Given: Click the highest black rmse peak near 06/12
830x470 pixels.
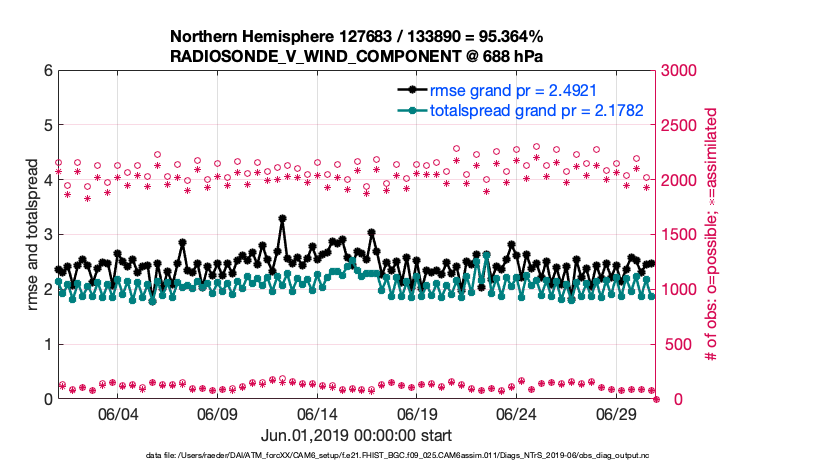Looking at the screenshot, I should point(283,218).
